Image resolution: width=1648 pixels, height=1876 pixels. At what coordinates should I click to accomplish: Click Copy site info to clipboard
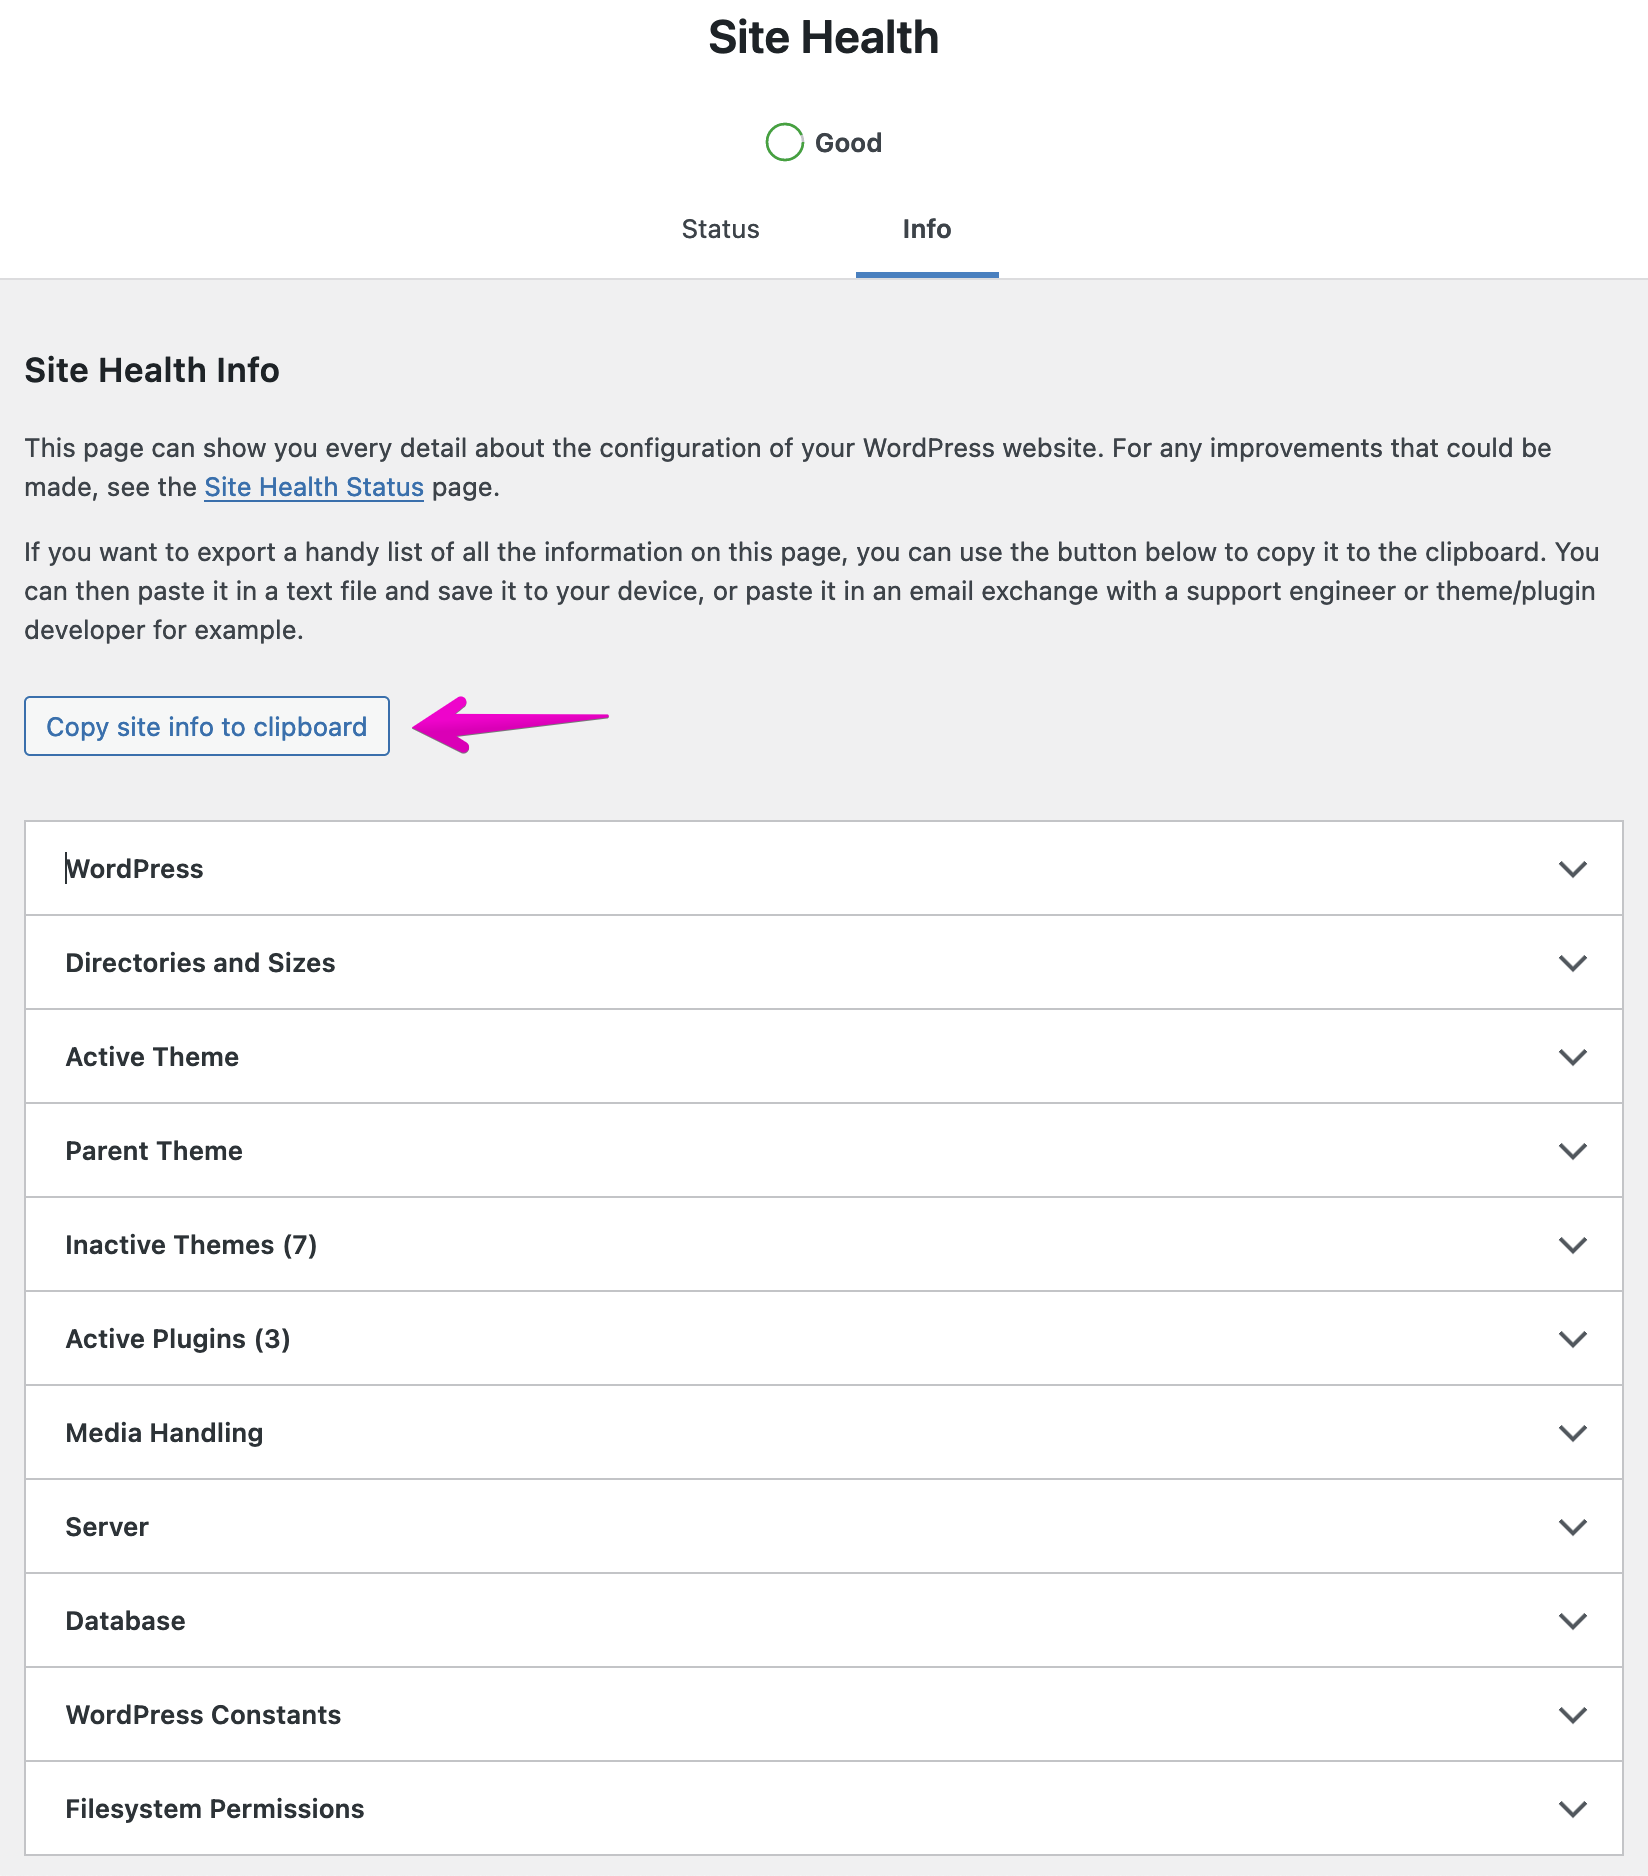(206, 726)
